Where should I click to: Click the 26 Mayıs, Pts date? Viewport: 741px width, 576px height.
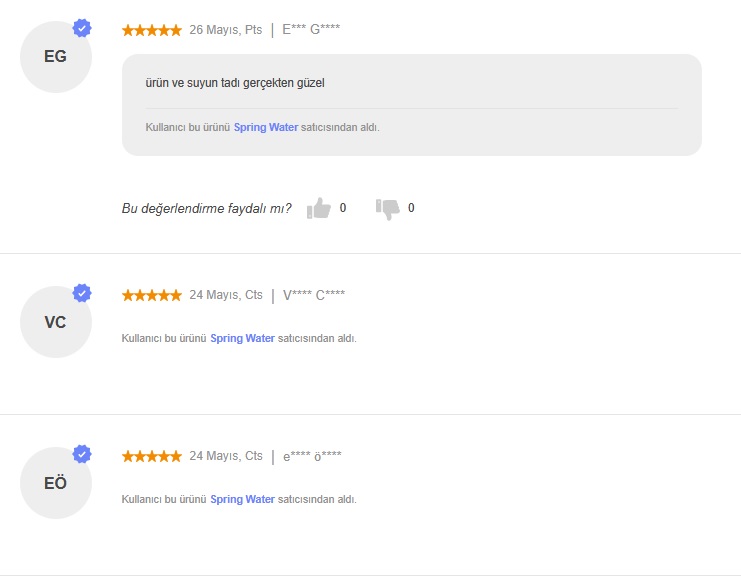(226, 30)
